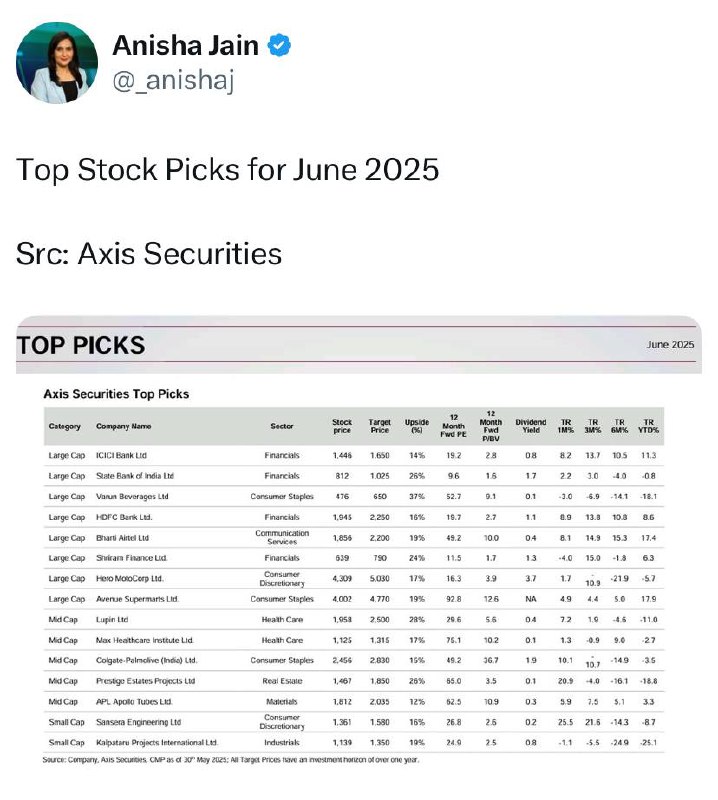Open the TOP PICKS table image
718x800 pixels.
click(x=359, y=541)
